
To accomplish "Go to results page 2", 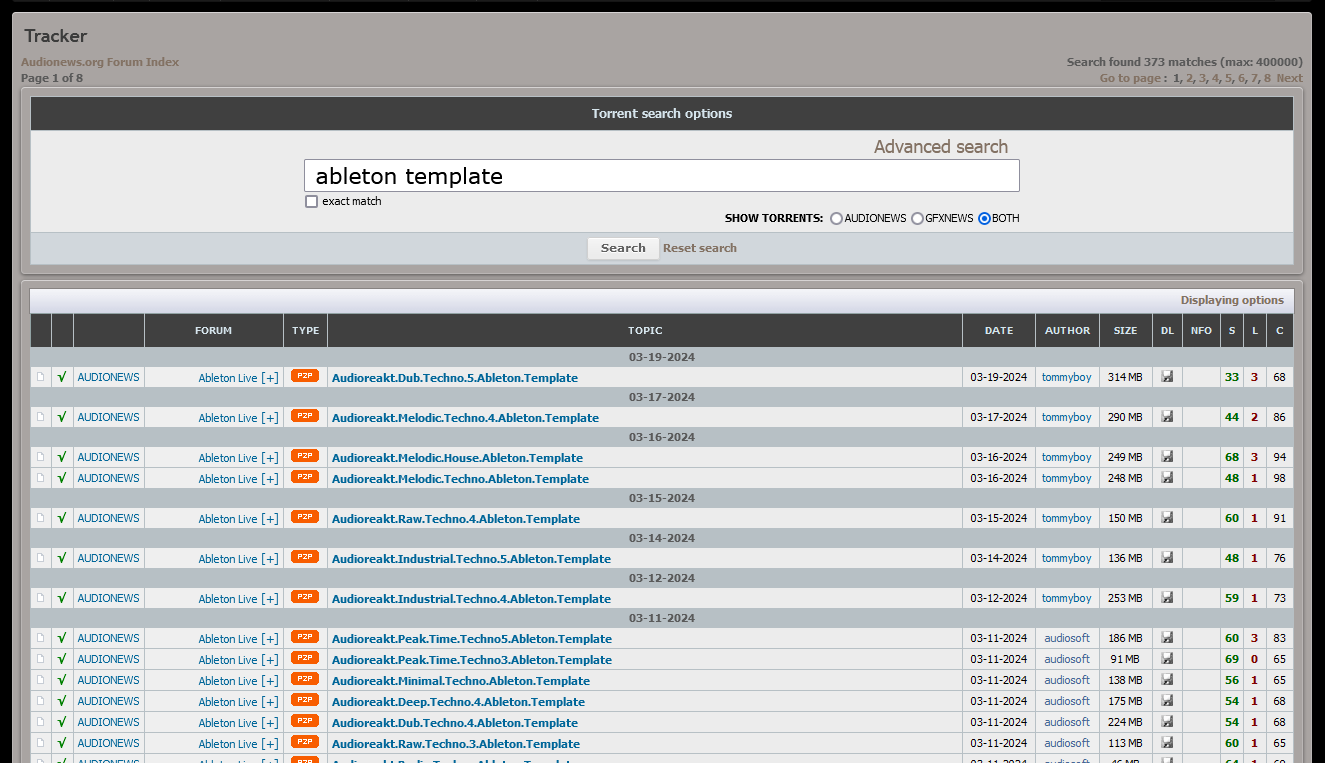I will (x=1190, y=78).
